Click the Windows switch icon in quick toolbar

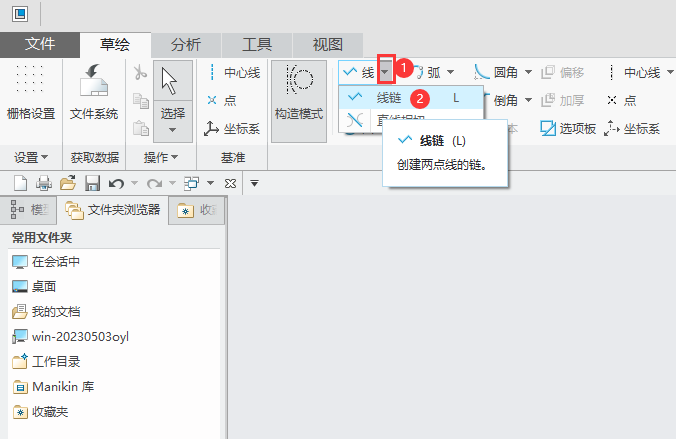tap(191, 183)
